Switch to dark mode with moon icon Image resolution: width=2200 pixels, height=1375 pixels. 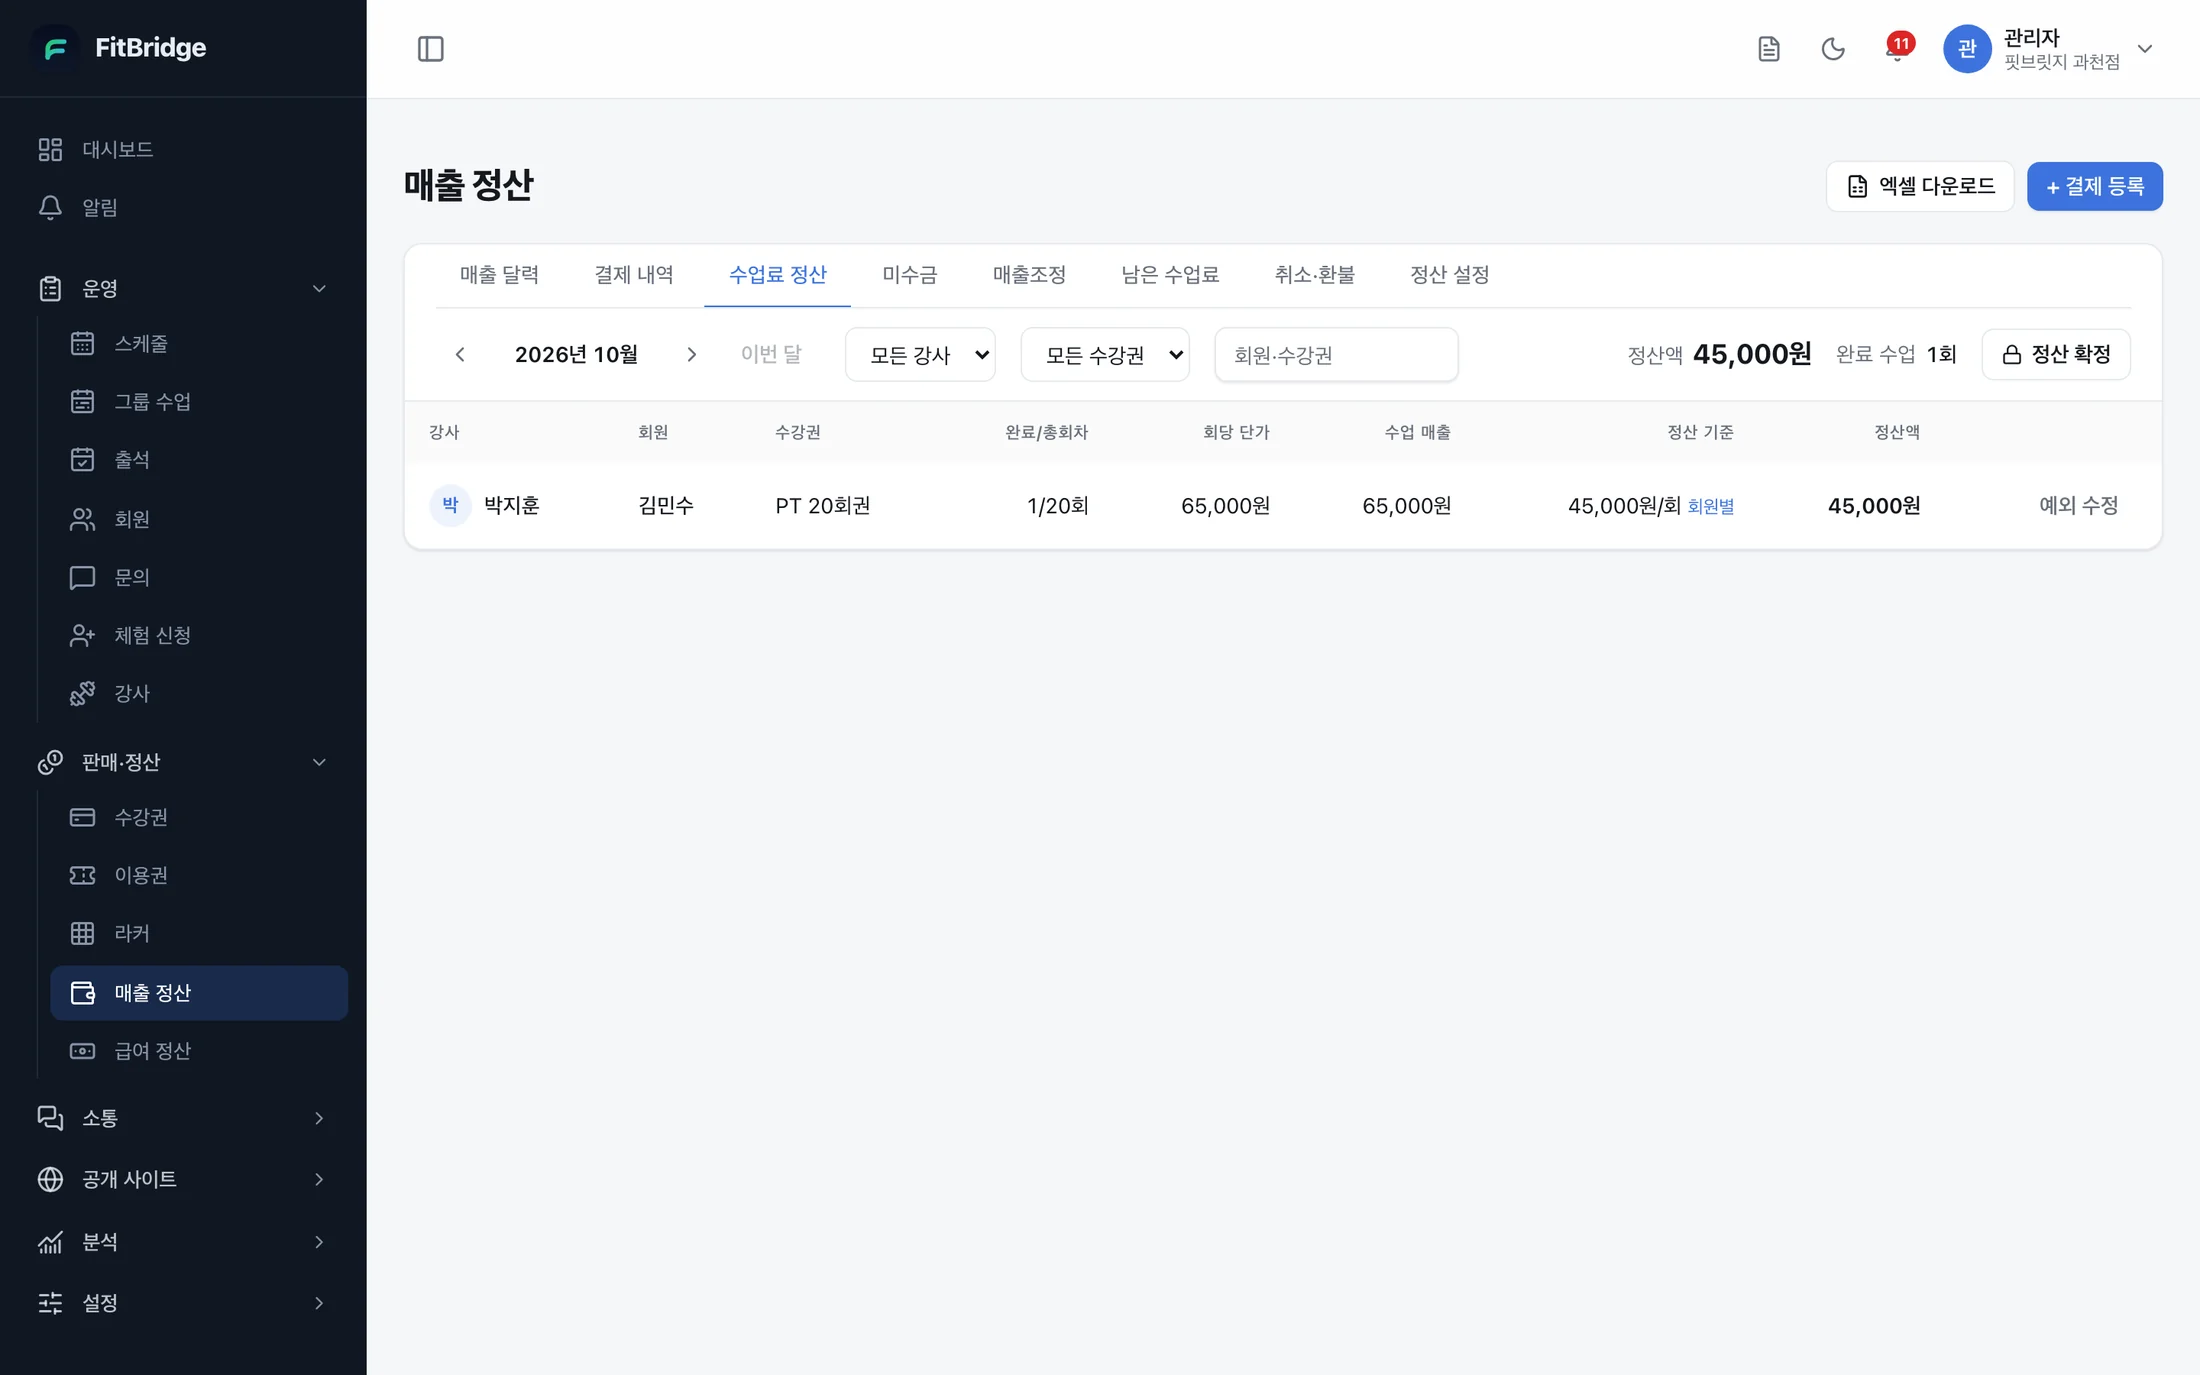1832,49
